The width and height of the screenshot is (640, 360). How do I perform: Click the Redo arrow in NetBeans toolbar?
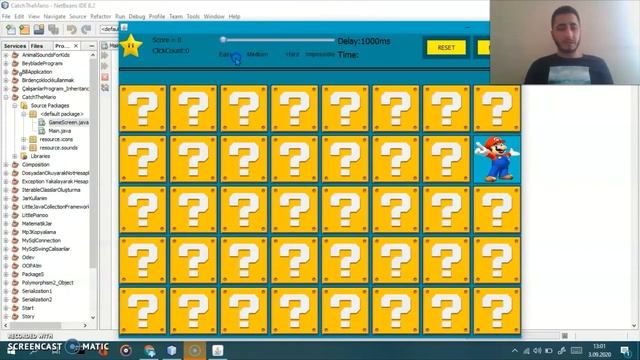[x=86, y=30]
